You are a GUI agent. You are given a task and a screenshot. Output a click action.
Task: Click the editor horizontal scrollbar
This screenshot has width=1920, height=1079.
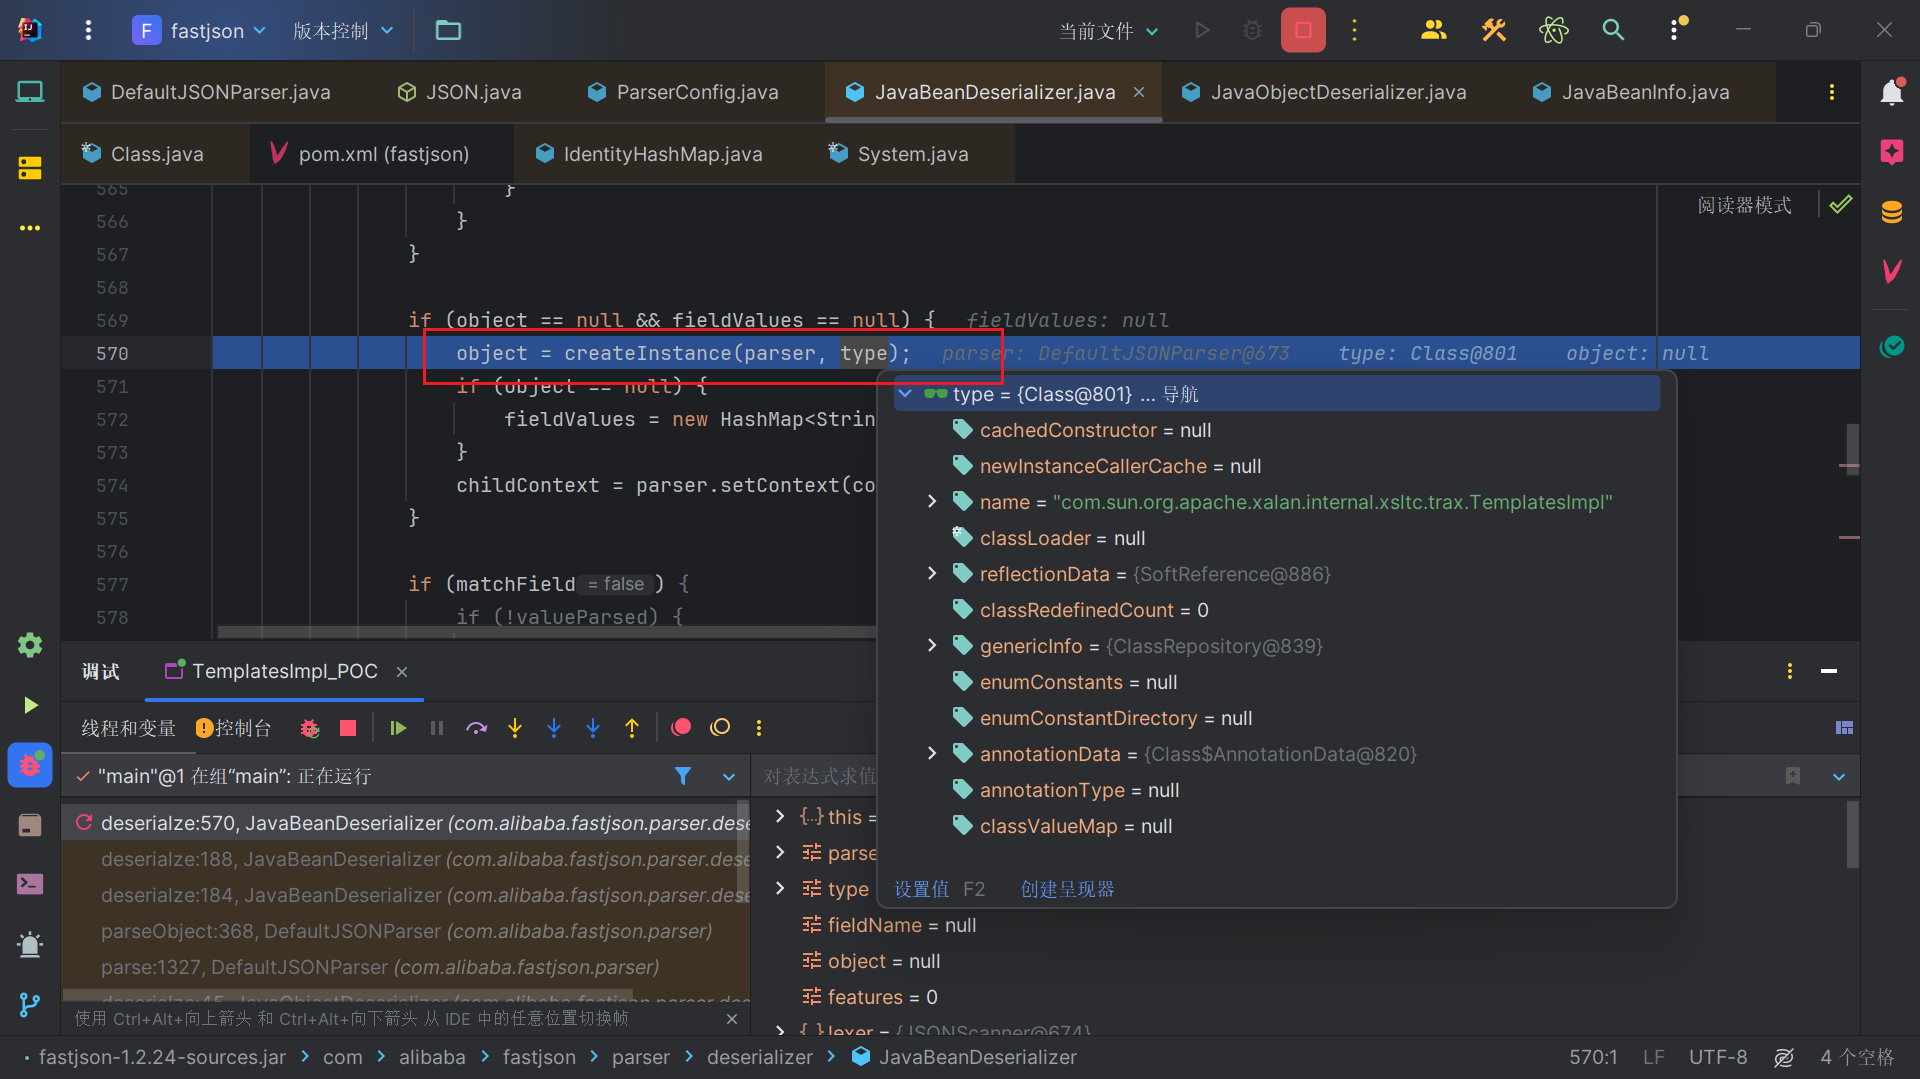pos(546,632)
